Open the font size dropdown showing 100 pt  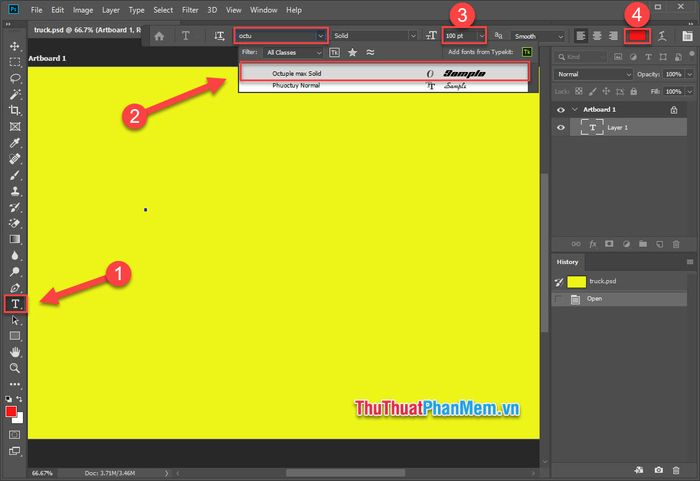[x=482, y=36]
